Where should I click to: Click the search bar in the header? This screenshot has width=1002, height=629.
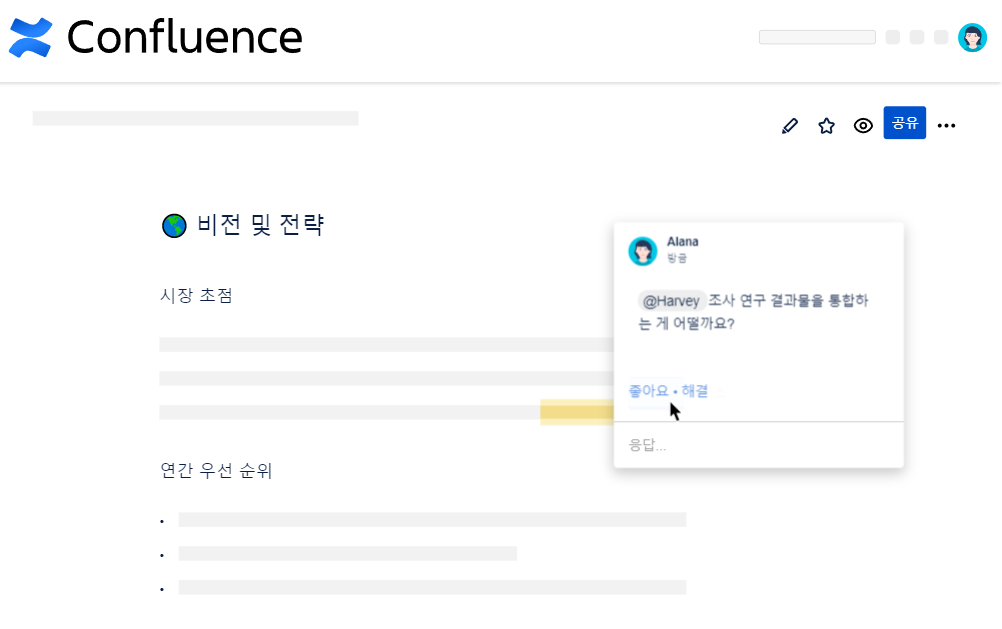pos(816,36)
